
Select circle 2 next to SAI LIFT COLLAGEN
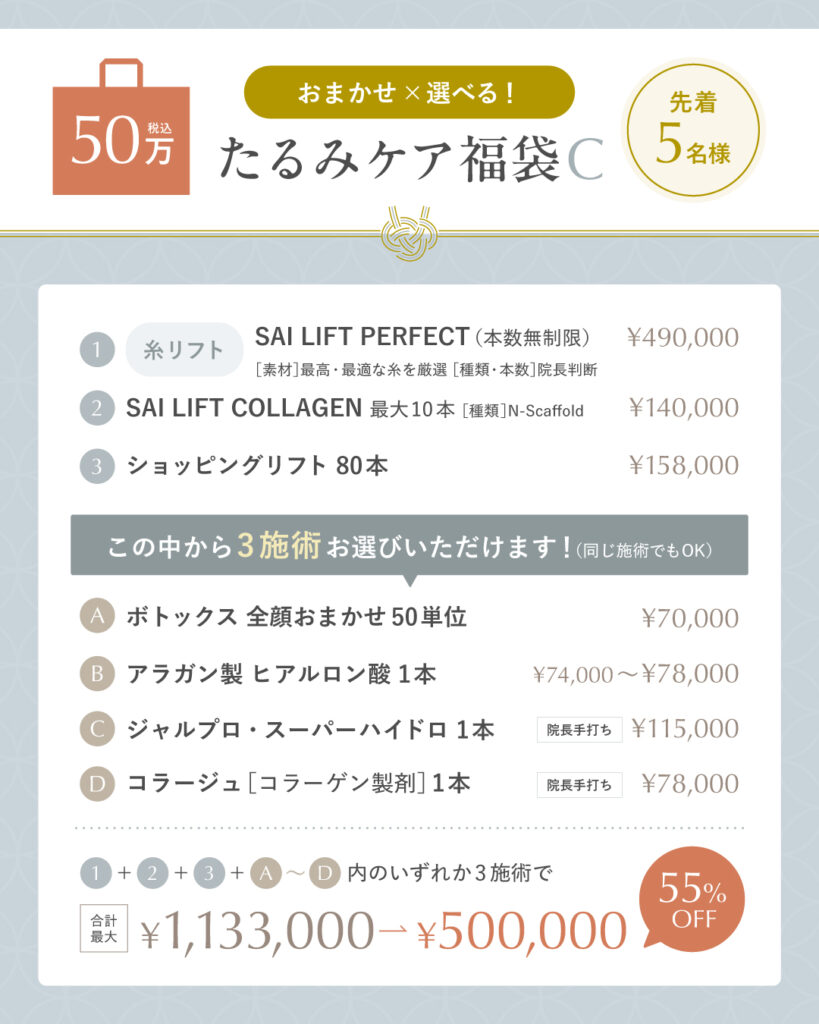(x=97, y=408)
